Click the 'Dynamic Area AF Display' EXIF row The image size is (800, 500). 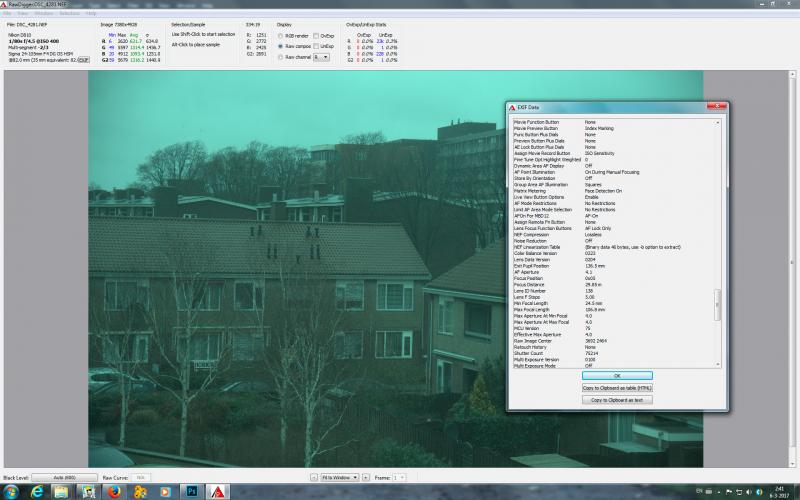pos(614,166)
